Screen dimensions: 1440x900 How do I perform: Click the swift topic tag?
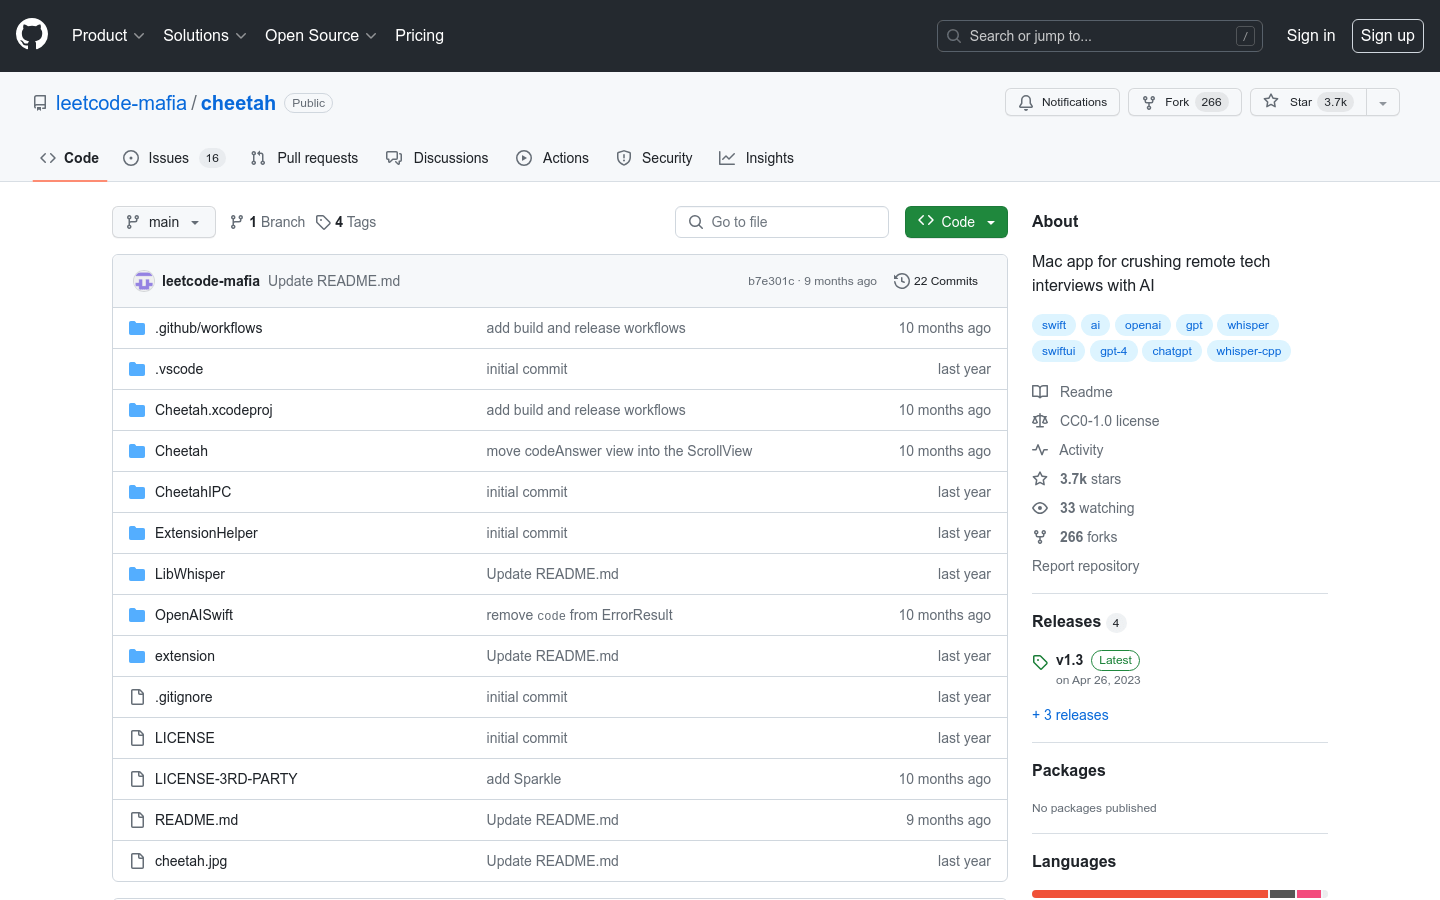[x=1054, y=325]
